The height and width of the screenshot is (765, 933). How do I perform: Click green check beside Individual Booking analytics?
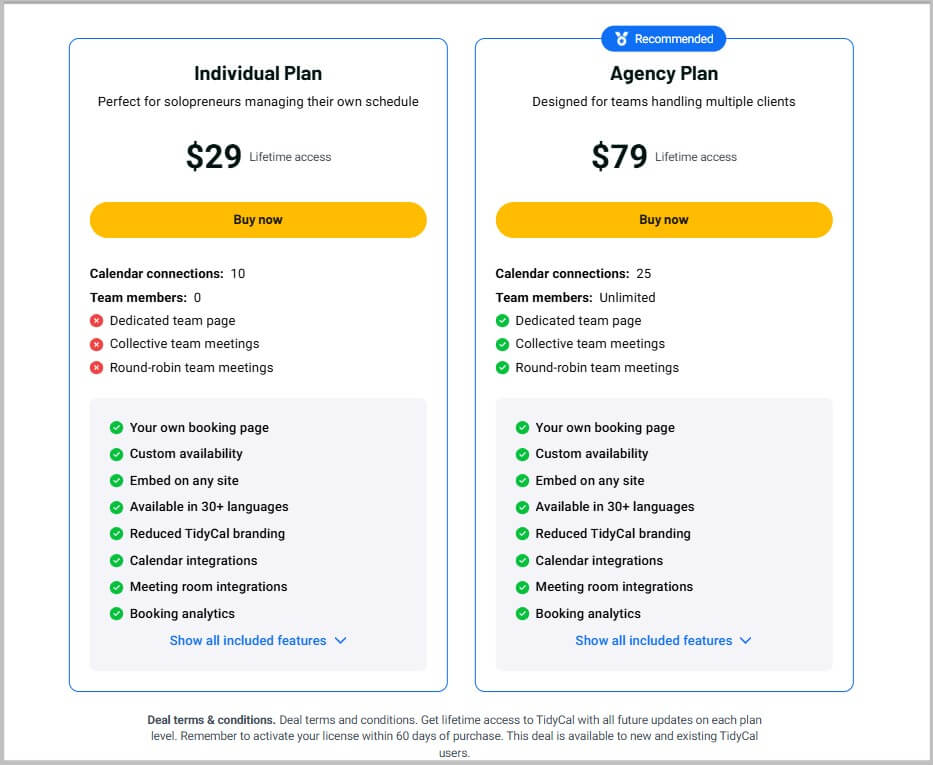[116, 614]
